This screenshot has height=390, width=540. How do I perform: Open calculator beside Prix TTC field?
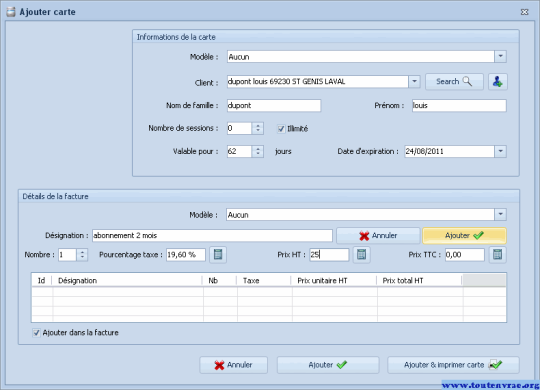tap(498, 255)
